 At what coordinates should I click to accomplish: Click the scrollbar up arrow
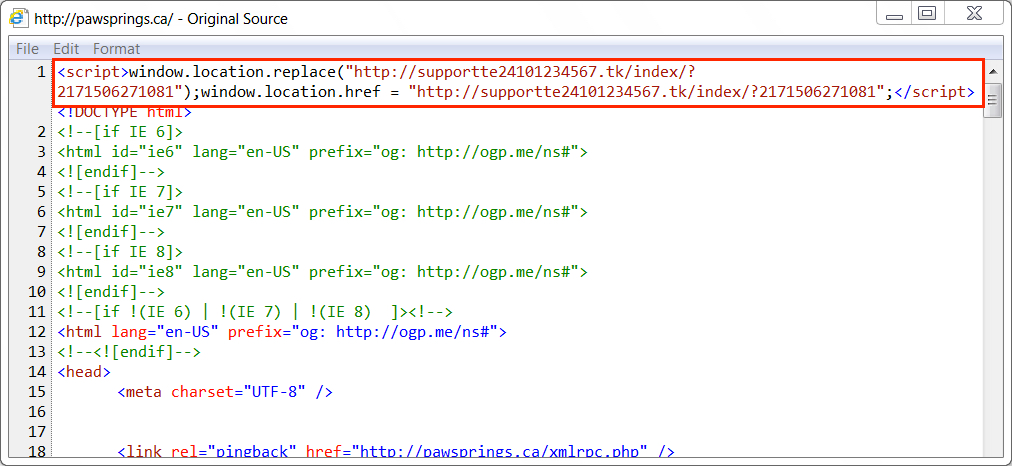pos(992,72)
